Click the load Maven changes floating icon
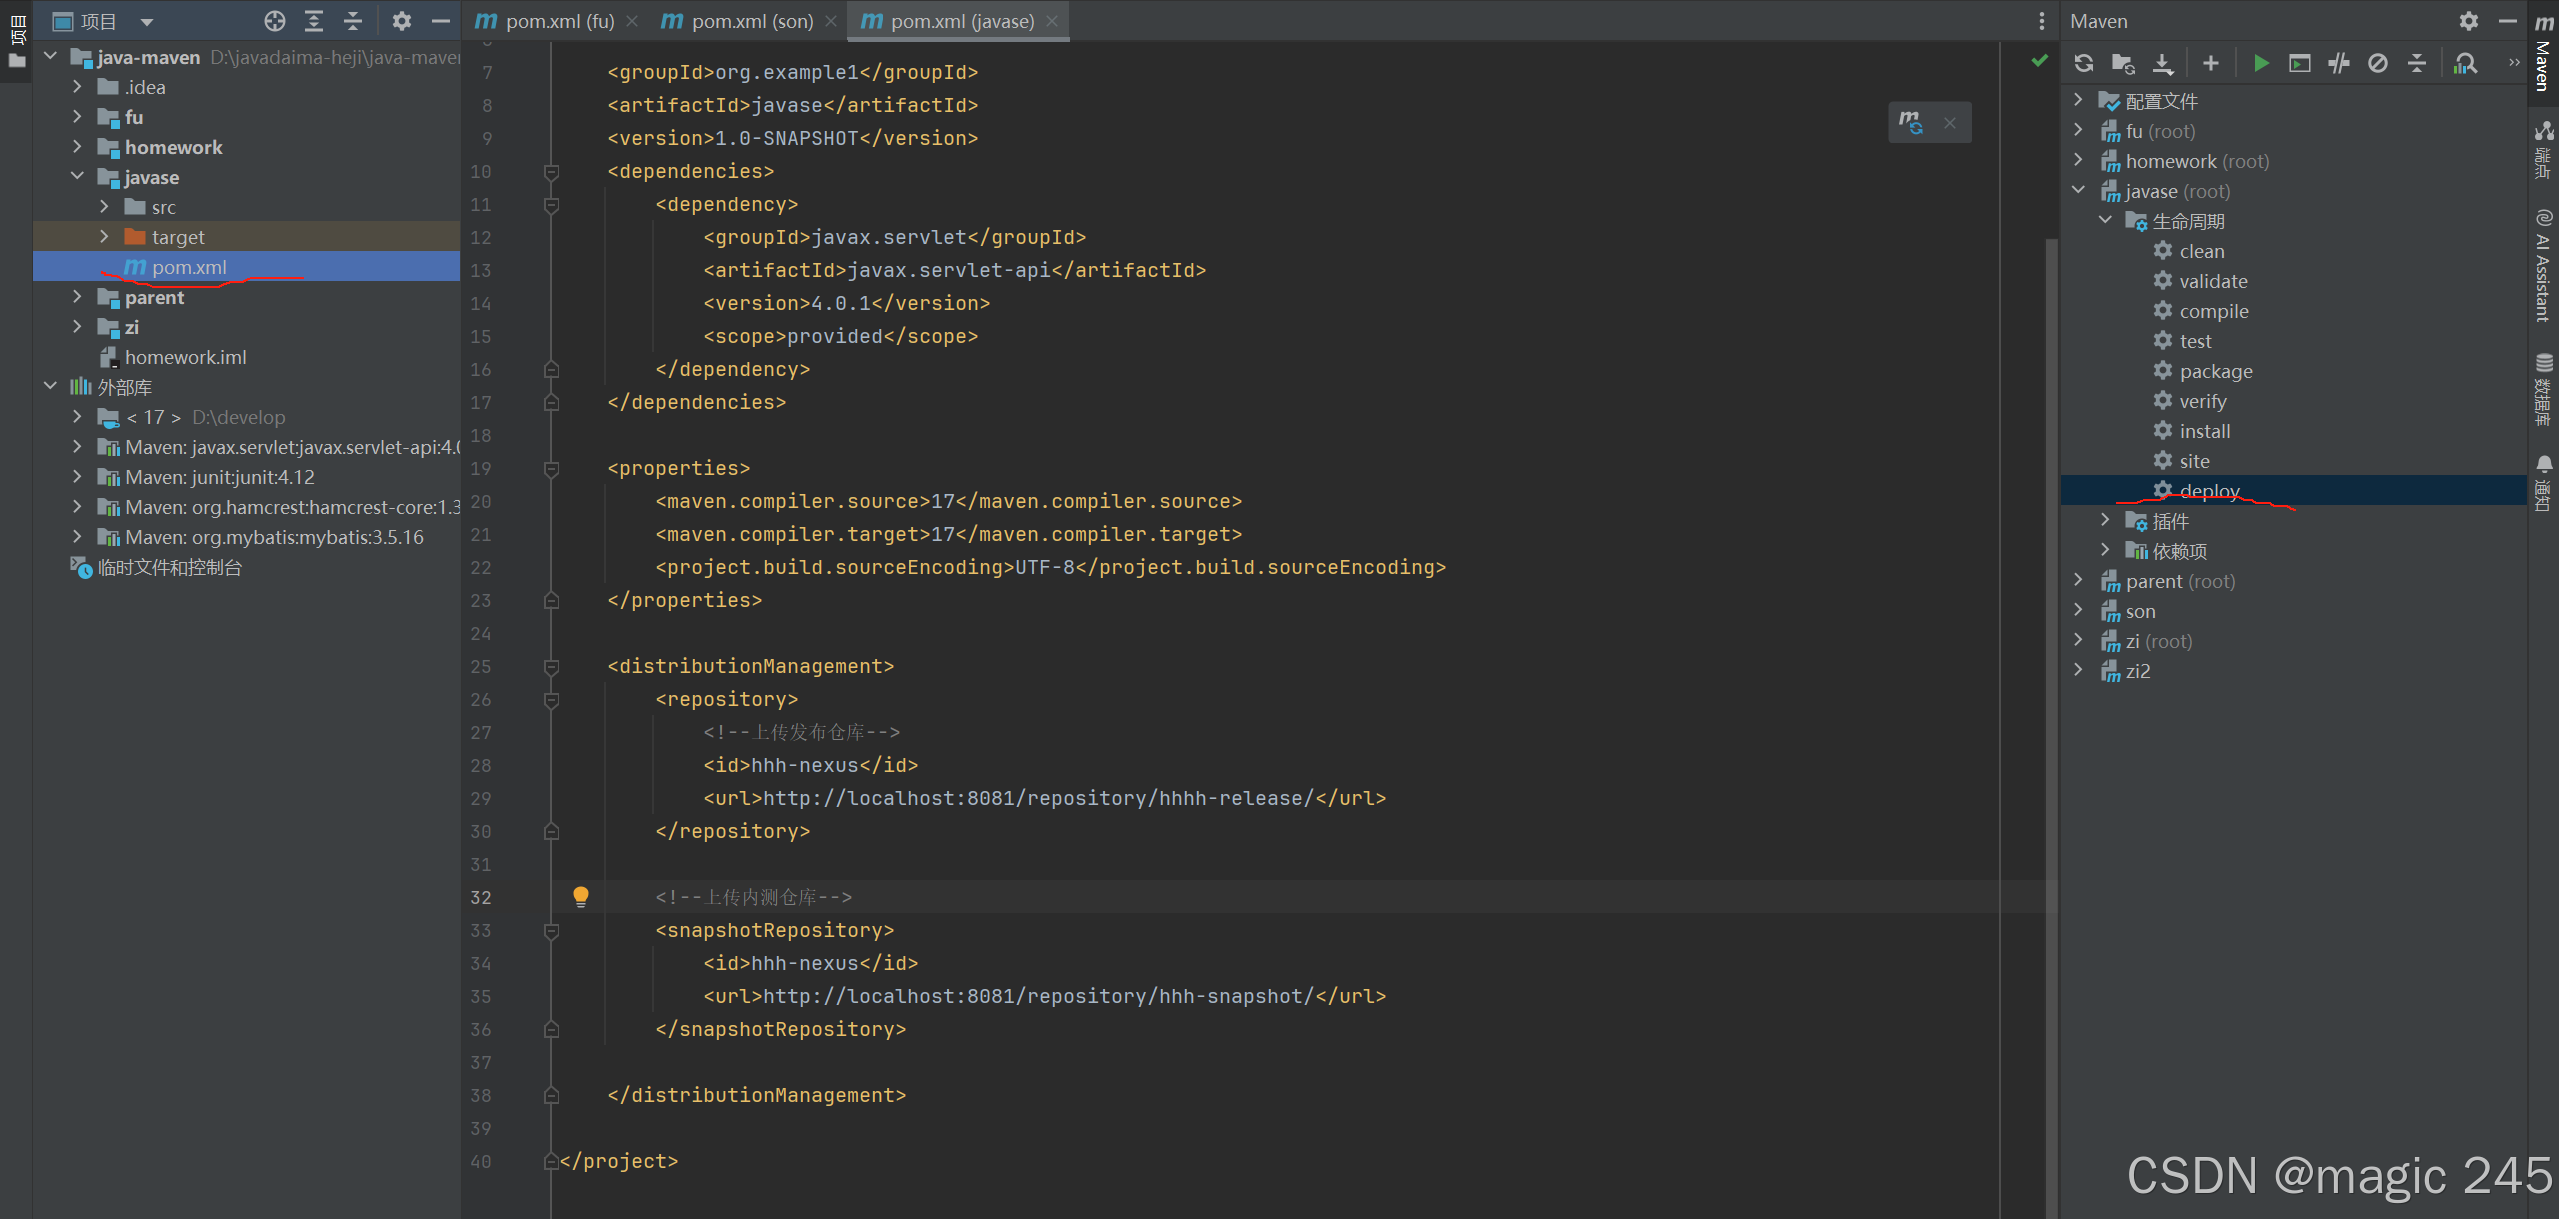The width and height of the screenshot is (2559, 1219). pyautogui.click(x=1911, y=122)
